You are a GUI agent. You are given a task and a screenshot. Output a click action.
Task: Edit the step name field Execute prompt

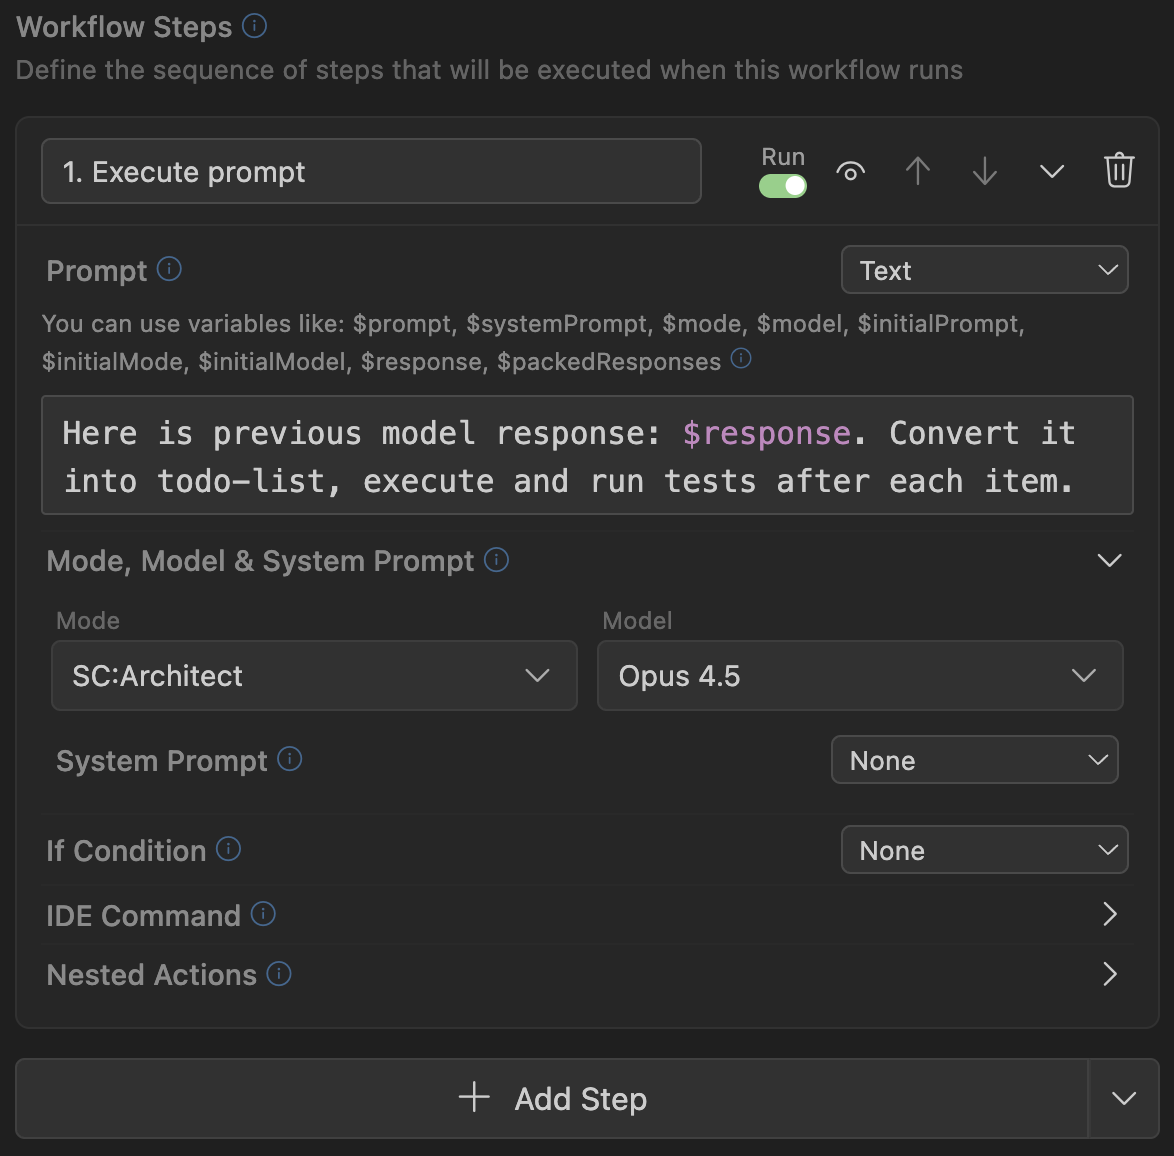(371, 172)
